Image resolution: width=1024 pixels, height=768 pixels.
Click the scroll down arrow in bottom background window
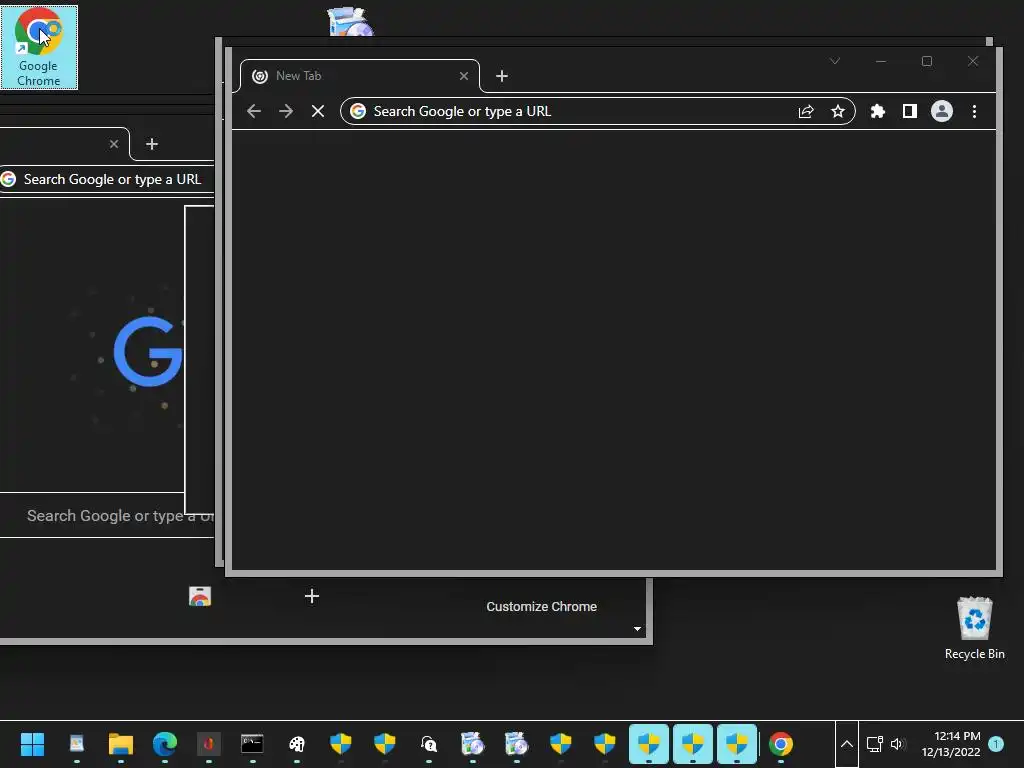tap(637, 629)
